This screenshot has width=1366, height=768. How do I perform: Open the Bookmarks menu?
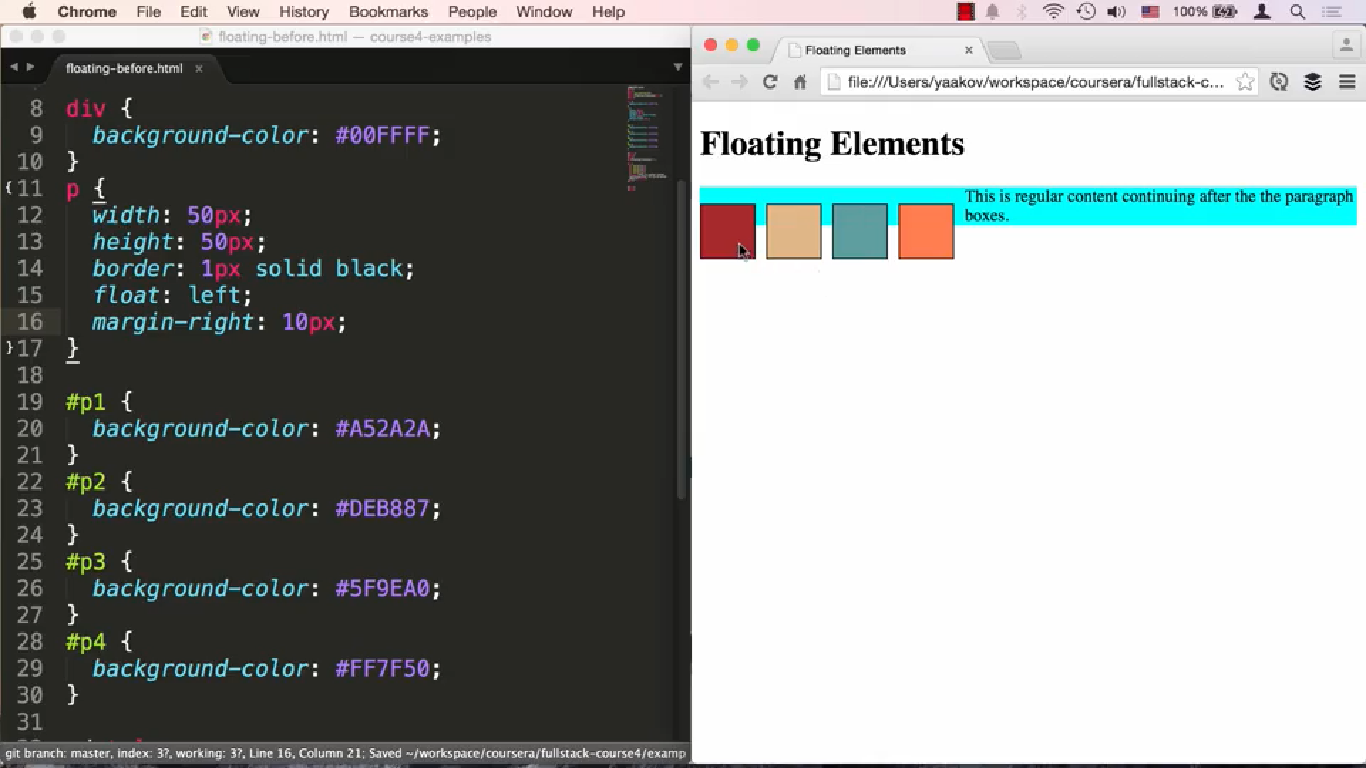point(388,12)
